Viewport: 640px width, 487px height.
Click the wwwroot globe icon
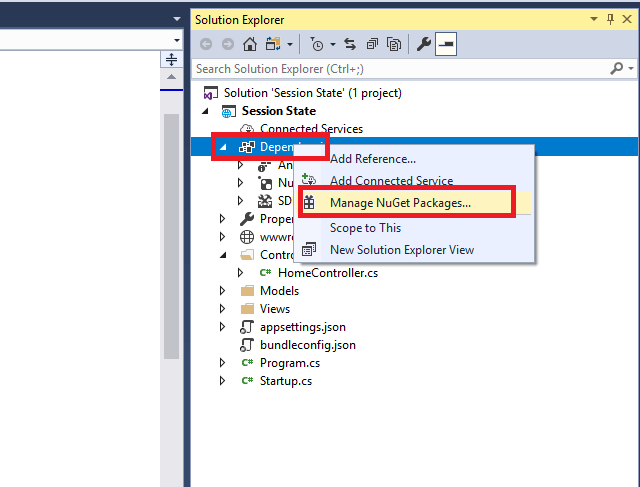coord(247,237)
